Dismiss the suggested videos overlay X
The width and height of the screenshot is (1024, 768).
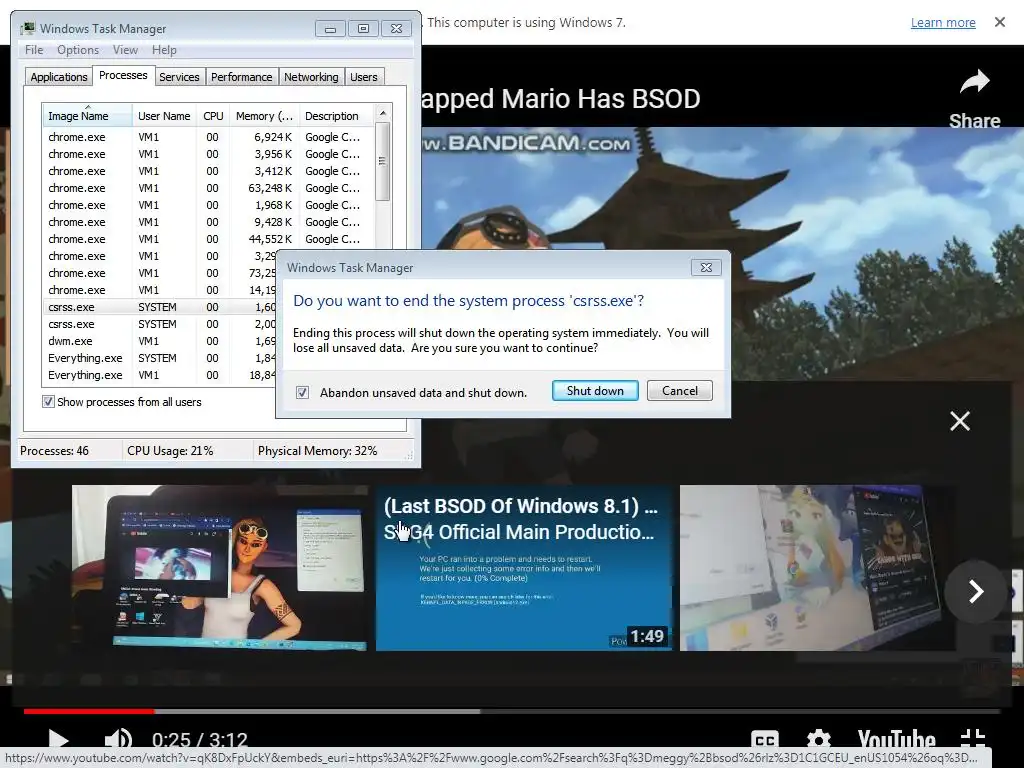click(959, 421)
